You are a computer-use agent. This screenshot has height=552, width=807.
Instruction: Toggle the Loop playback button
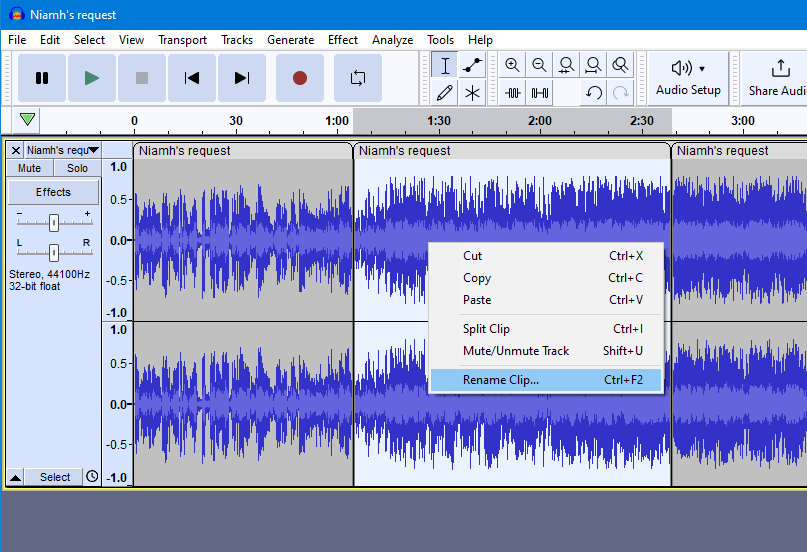[x=357, y=78]
